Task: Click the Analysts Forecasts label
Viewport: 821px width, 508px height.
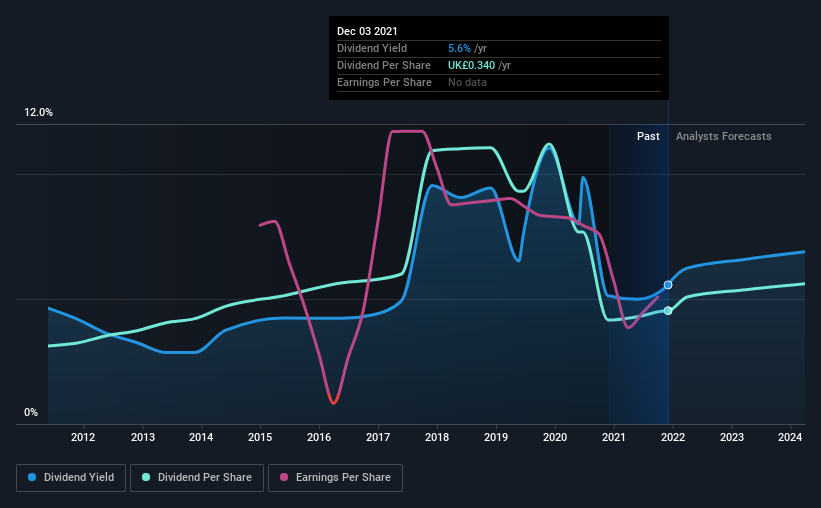Action: 724,136
